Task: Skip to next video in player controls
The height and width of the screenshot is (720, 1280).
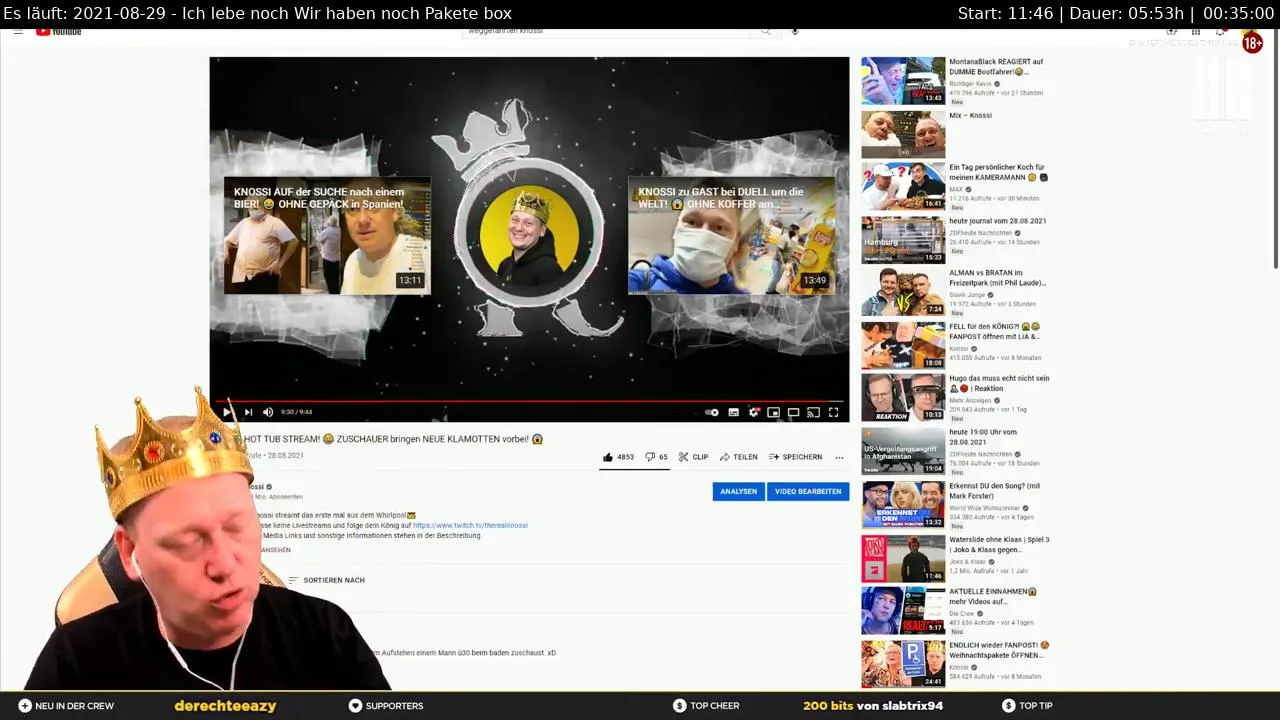Action: [x=248, y=412]
